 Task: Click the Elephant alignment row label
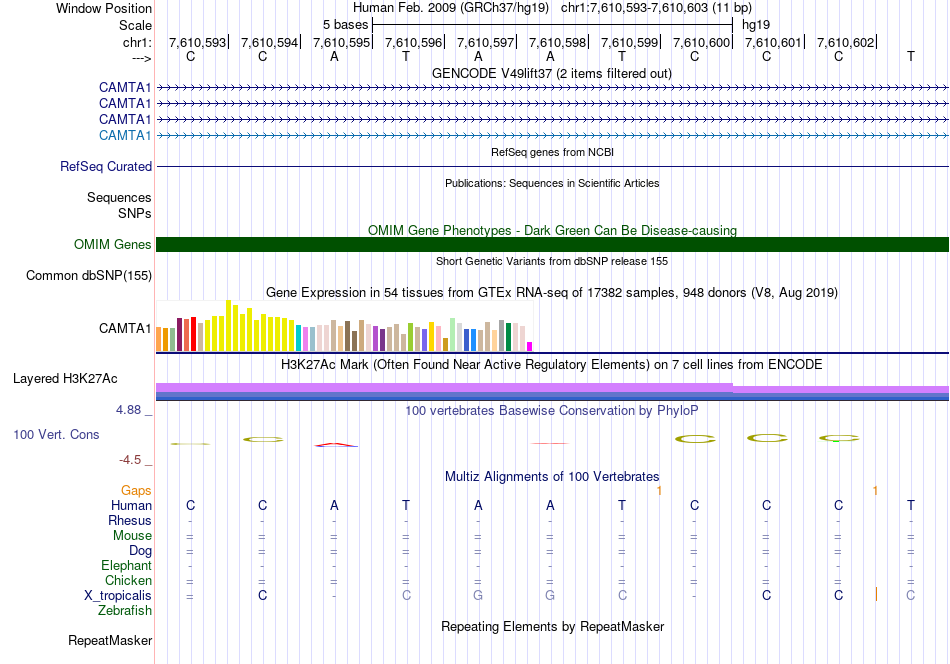pos(126,565)
